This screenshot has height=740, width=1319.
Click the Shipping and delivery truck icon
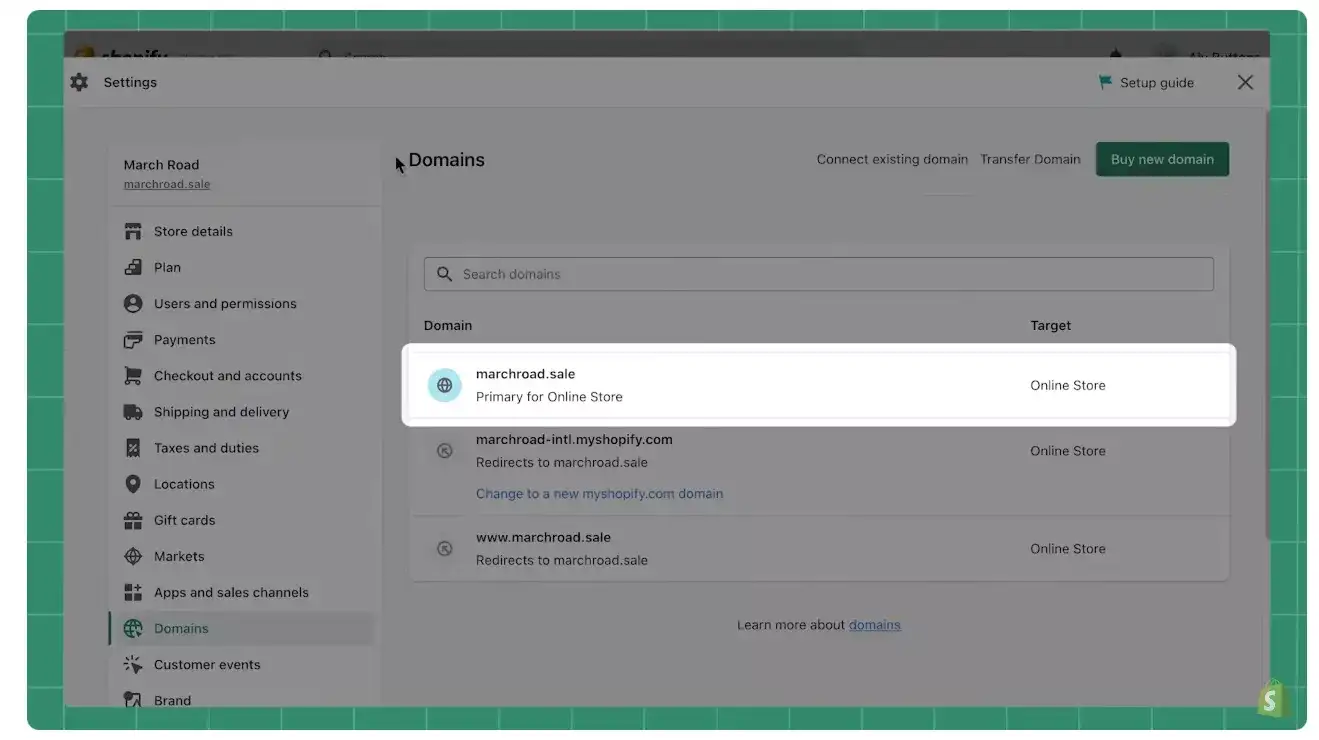click(x=133, y=412)
